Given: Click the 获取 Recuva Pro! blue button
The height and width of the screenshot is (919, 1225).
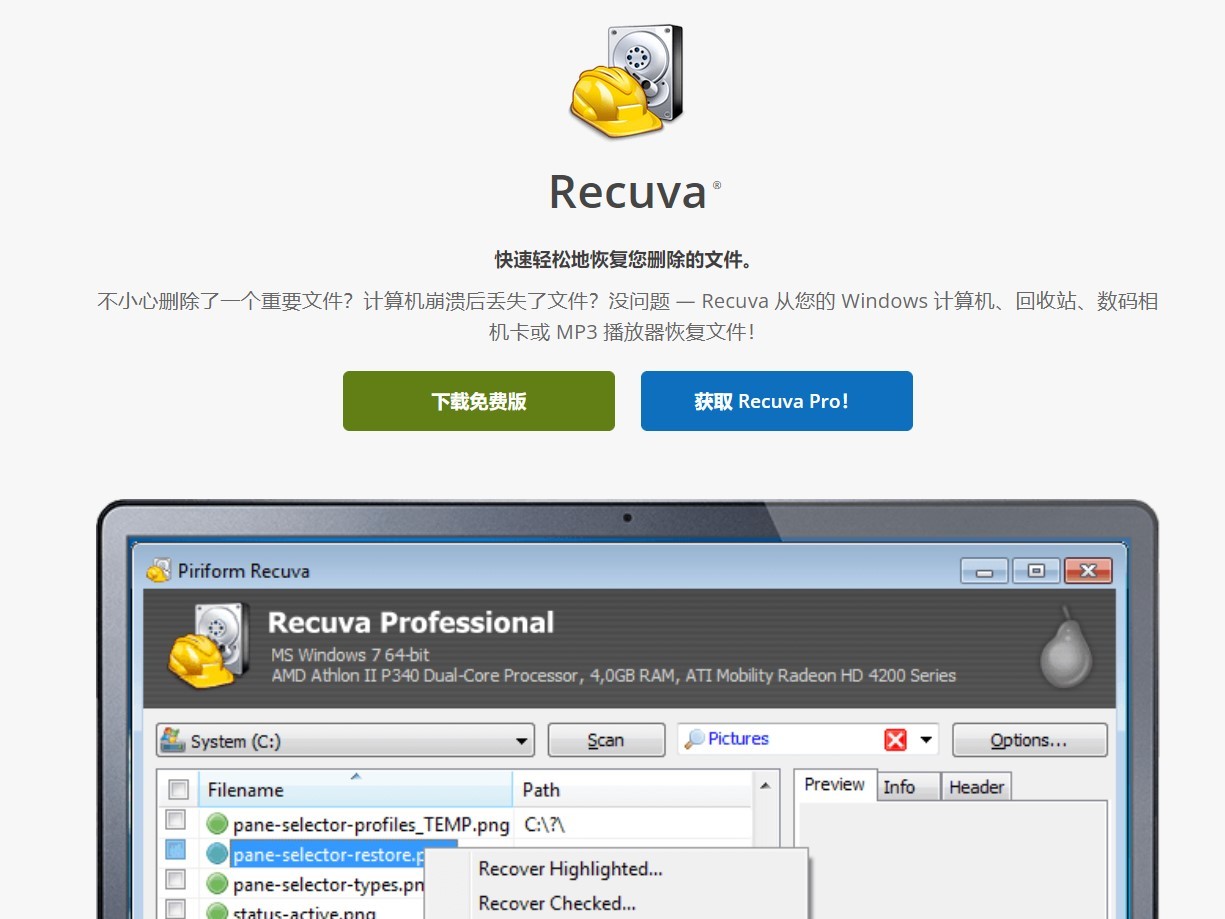Looking at the screenshot, I should coord(777,401).
